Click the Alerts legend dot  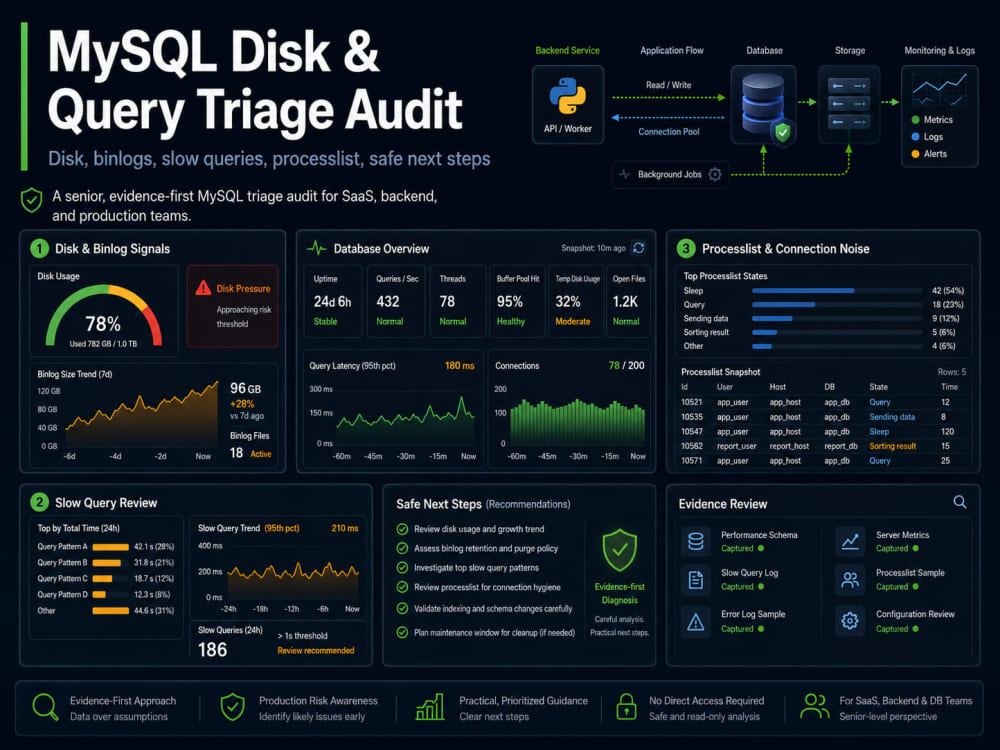tap(915, 154)
